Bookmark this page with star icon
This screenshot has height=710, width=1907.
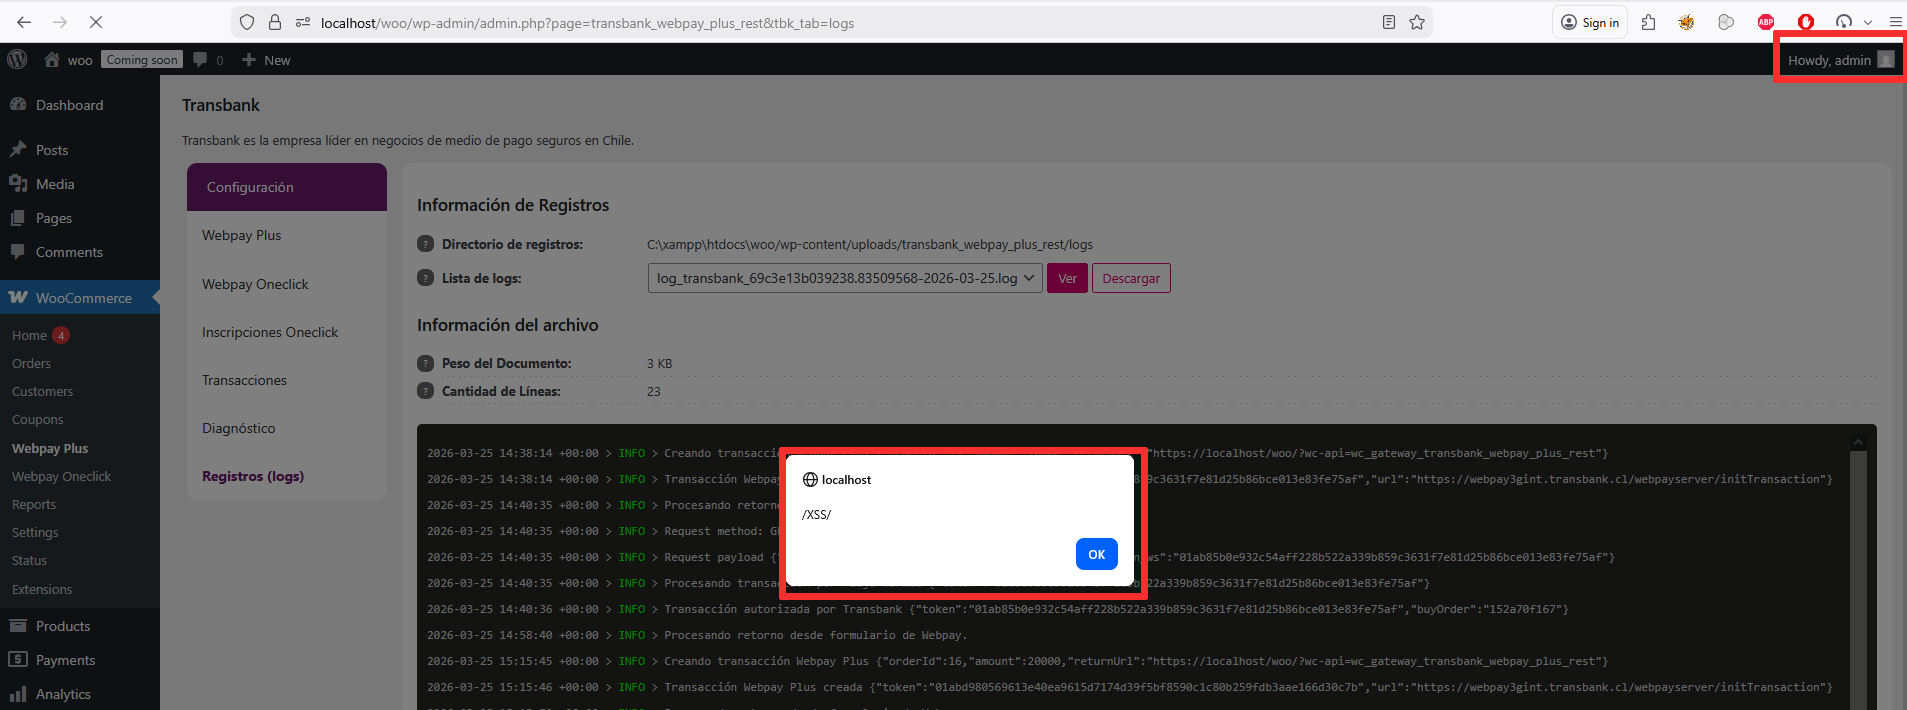[1417, 22]
